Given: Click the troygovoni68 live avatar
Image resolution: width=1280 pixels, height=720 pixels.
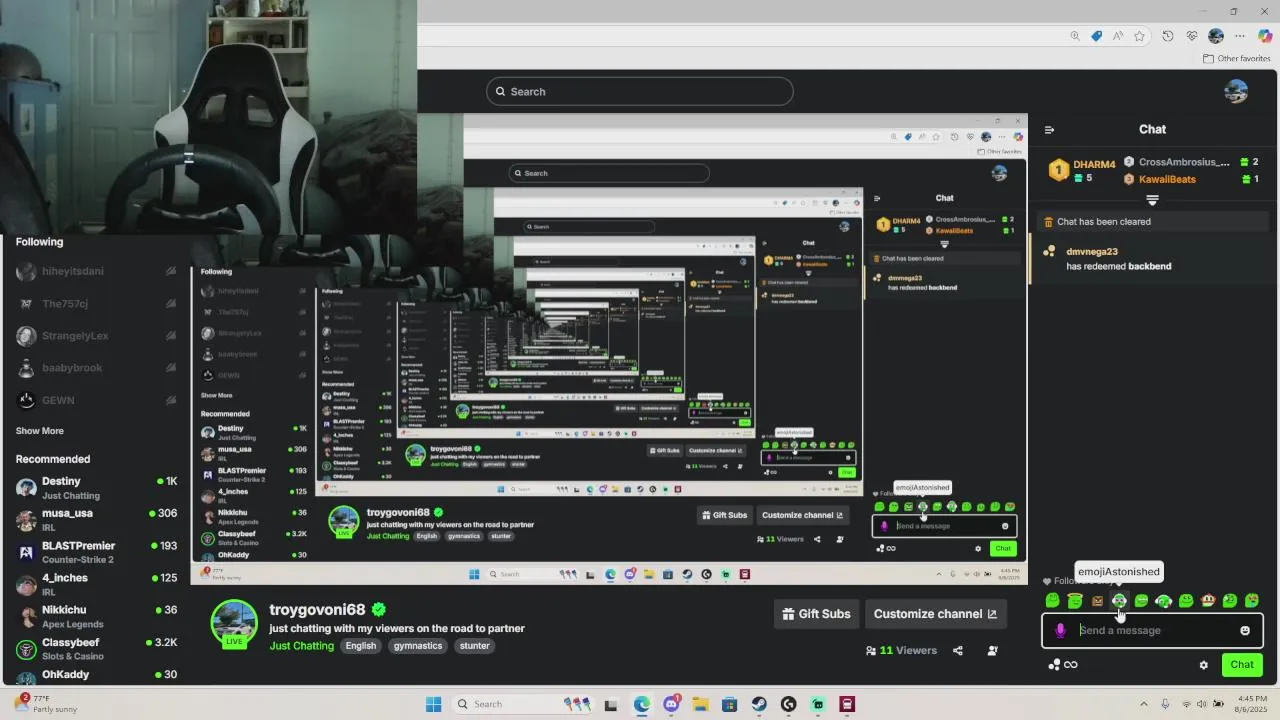Looking at the screenshot, I should pyautogui.click(x=234, y=624).
